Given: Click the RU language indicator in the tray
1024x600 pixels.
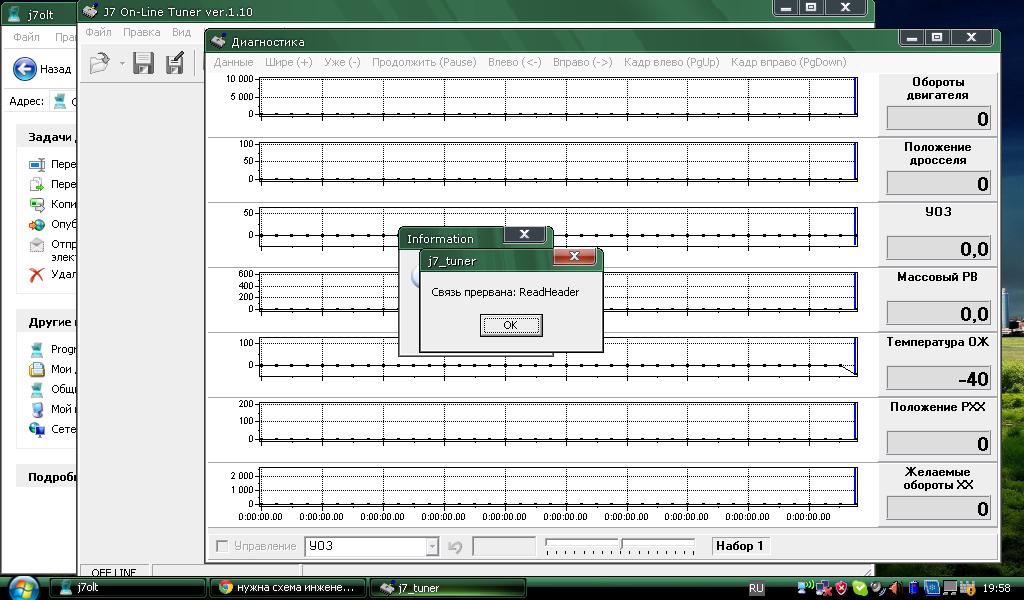Looking at the screenshot, I should point(756,588).
